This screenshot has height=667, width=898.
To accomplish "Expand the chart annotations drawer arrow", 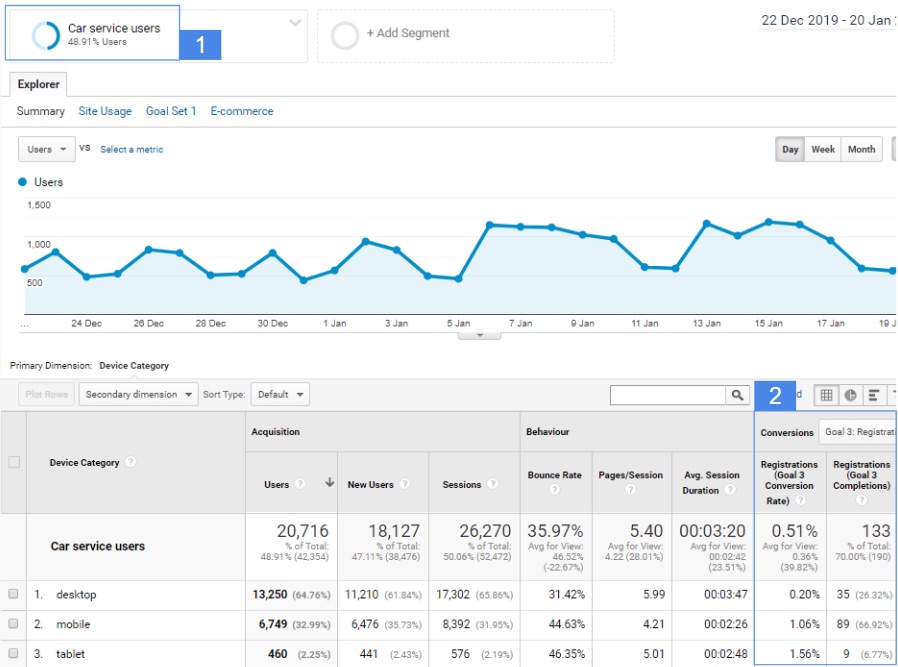I will pos(480,336).
